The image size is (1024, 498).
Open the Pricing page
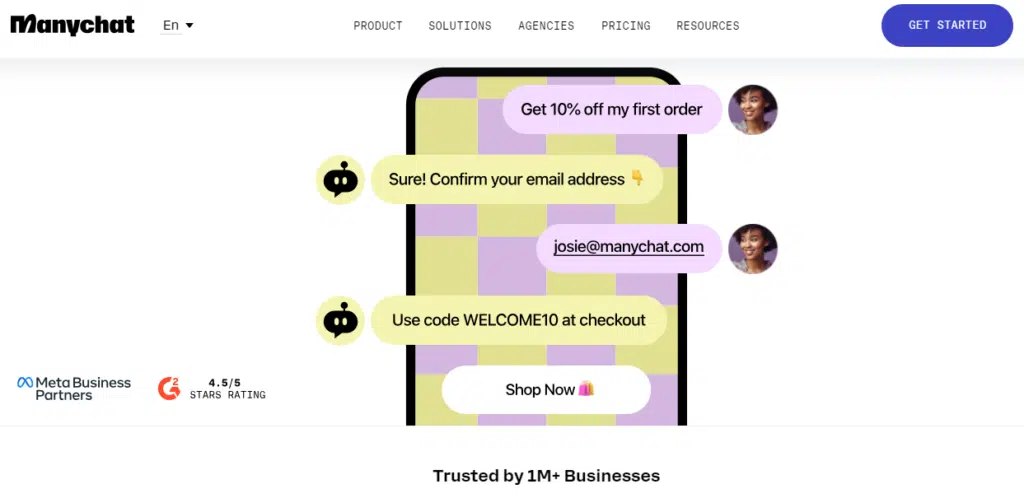(626, 26)
